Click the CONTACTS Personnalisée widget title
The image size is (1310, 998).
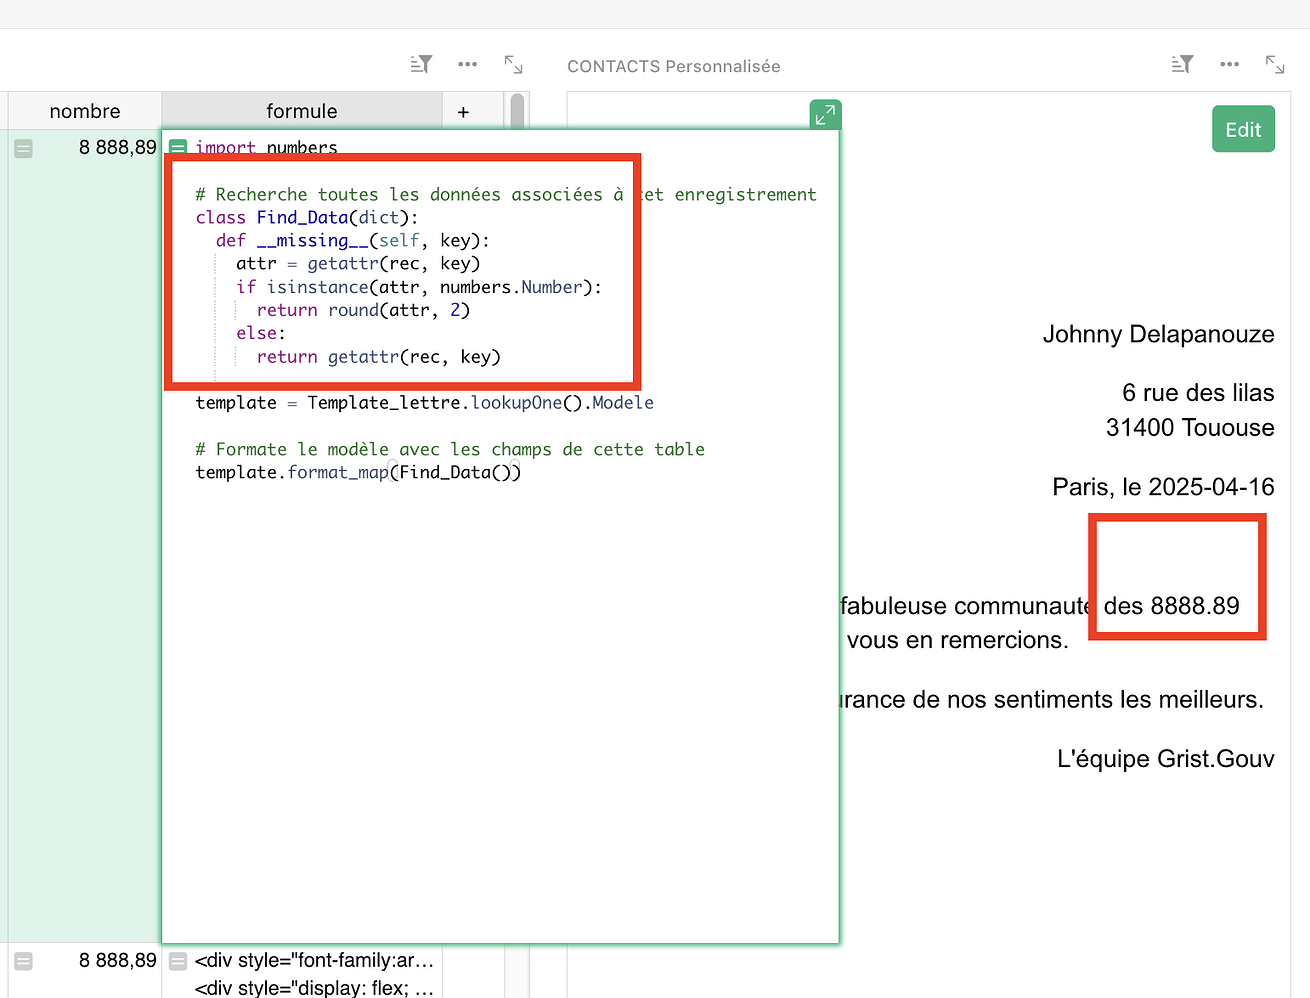pyautogui.click(x=673, y=66)
